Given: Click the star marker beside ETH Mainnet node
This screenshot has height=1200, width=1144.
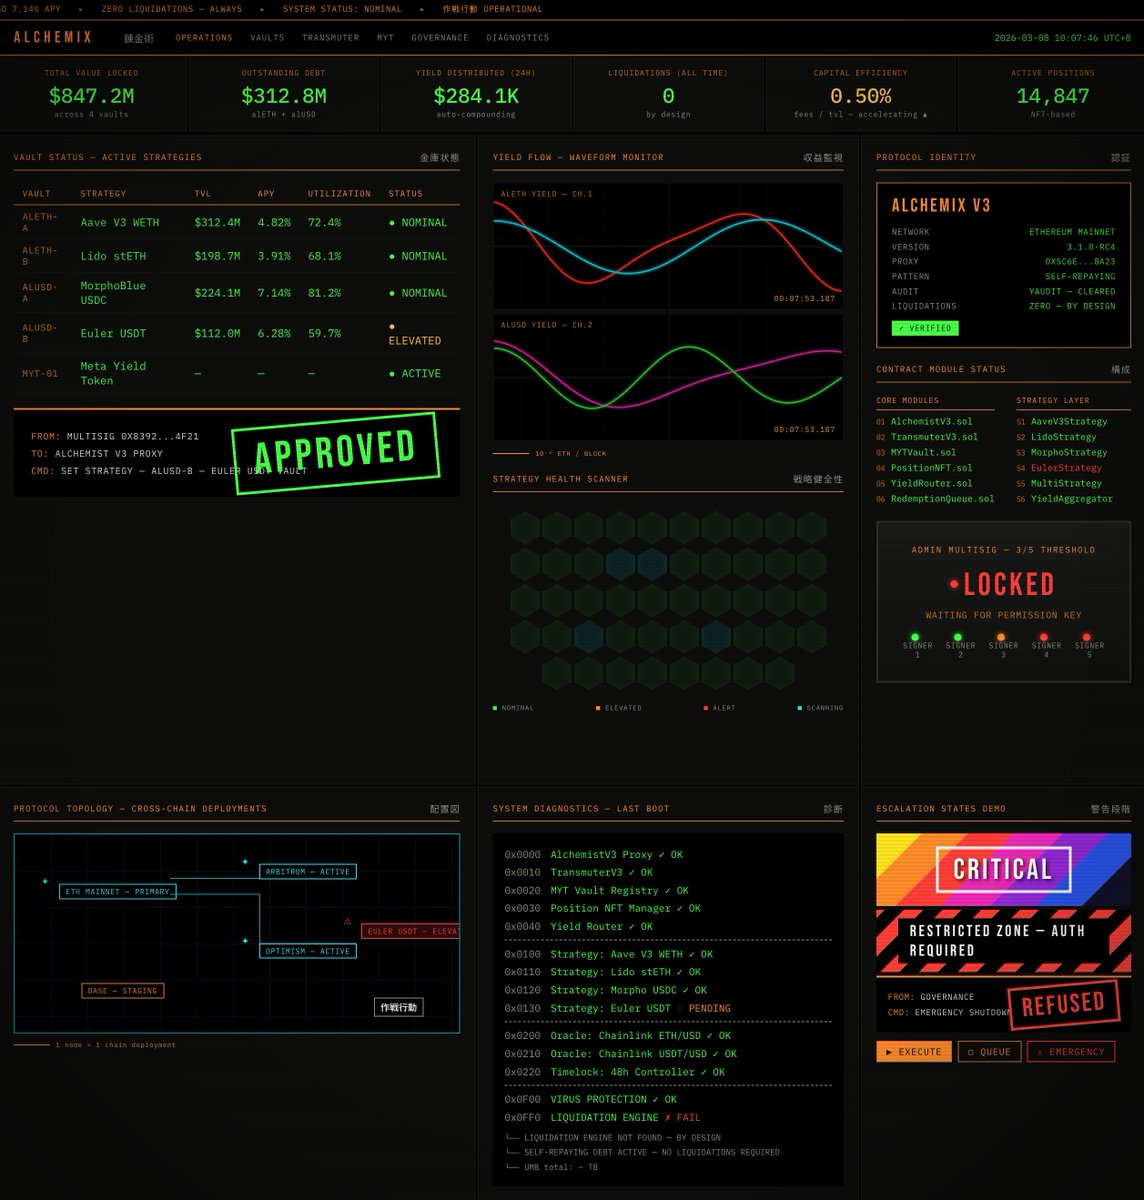Looking at the screenshot, I should pyautogui.click(x=45, y=881).
